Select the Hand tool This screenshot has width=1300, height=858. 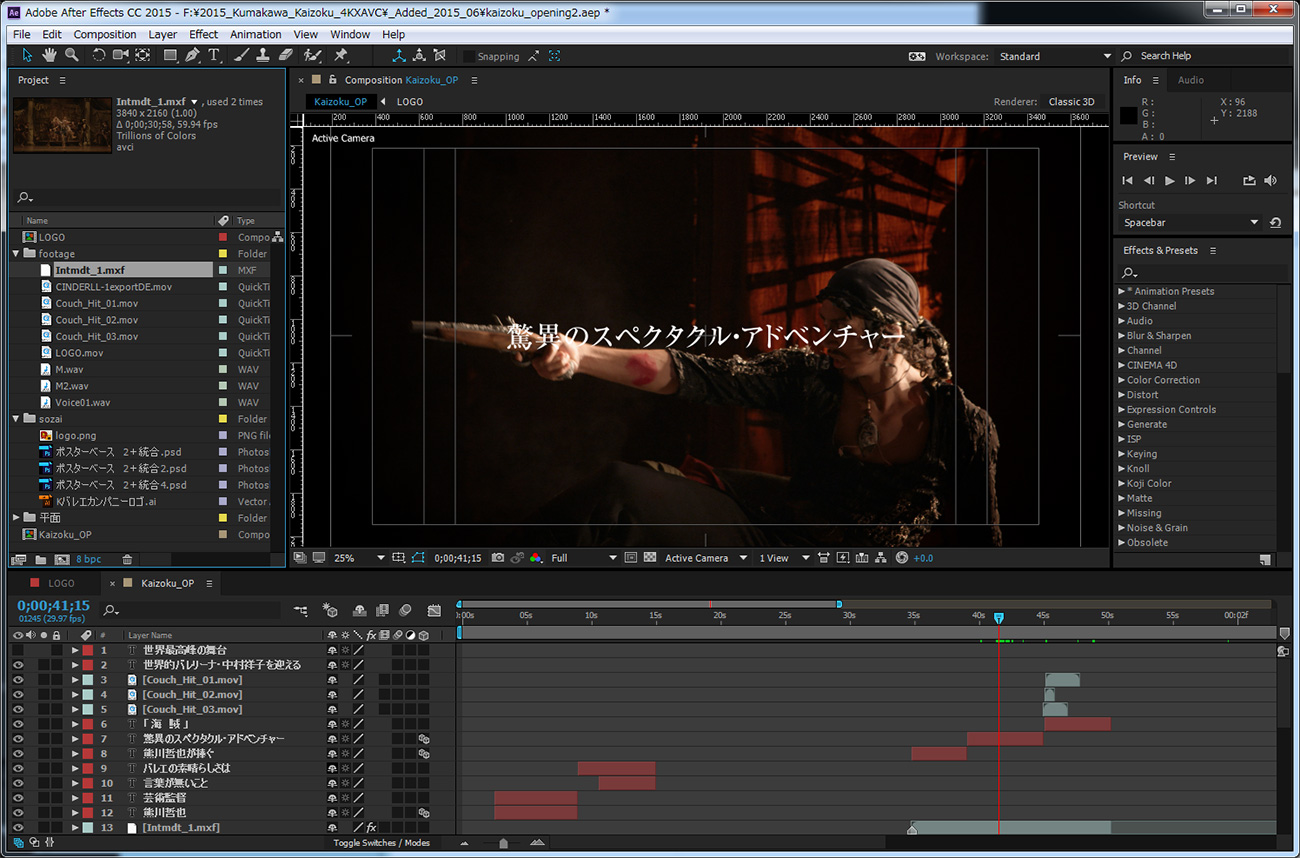[49, 55]
